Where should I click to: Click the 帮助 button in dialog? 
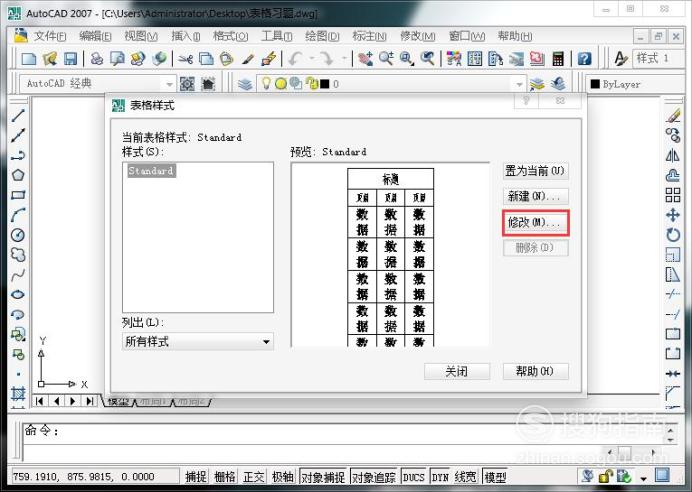point(535,371)
